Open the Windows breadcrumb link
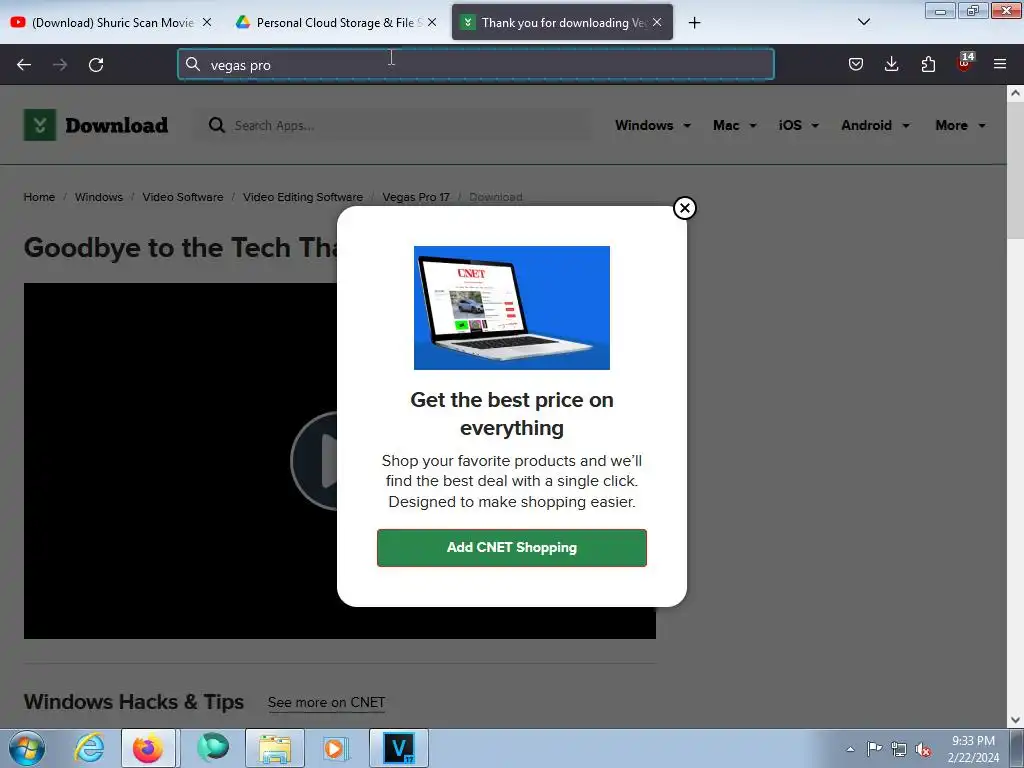The height and width of the screenshot is (768, 1024). coord(99,197)
